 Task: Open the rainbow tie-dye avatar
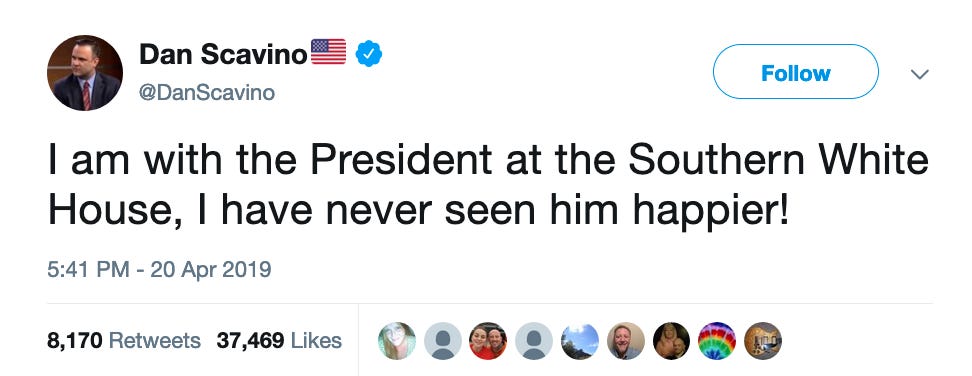tap(717, 341)
